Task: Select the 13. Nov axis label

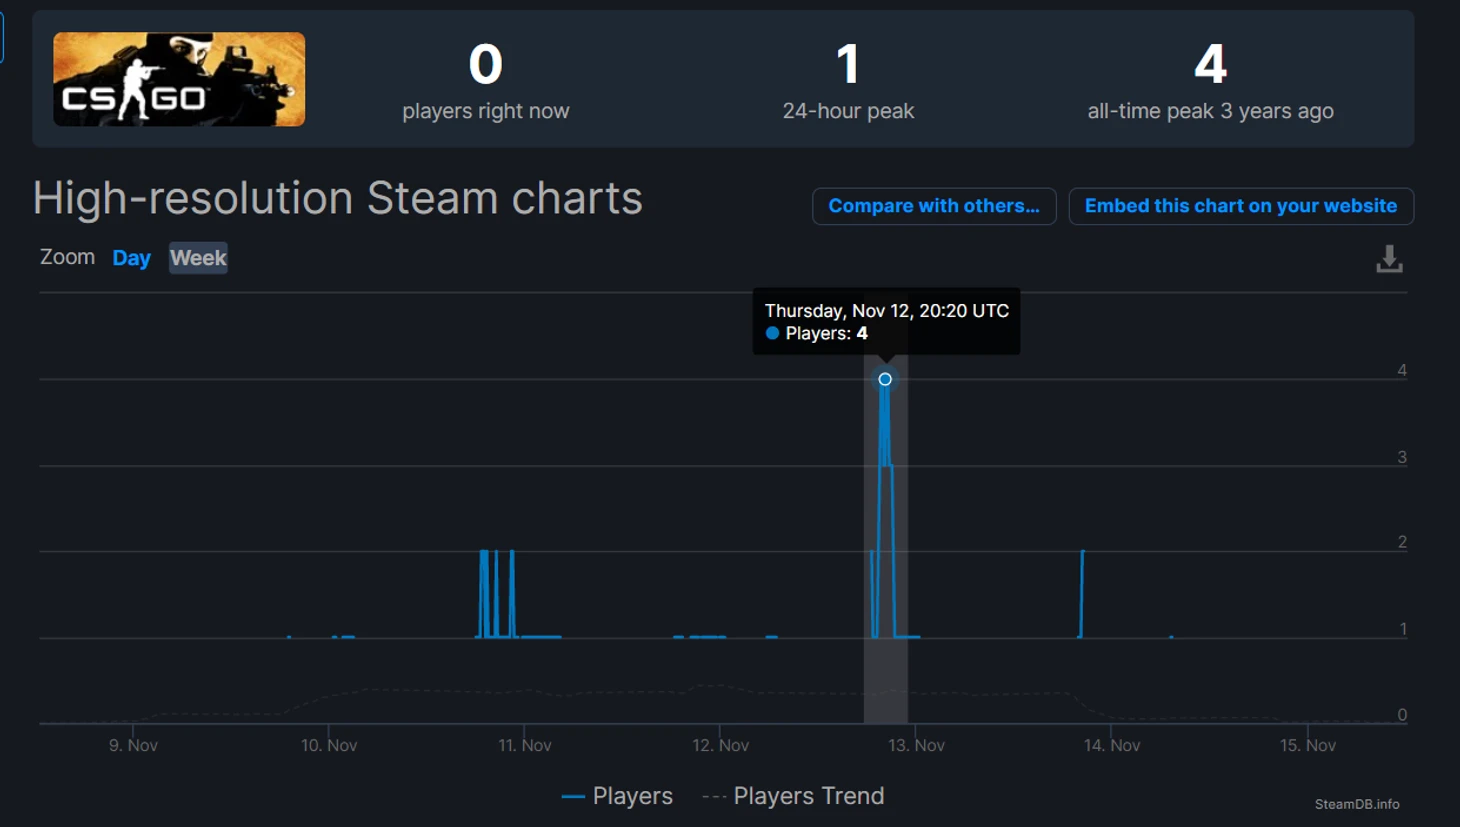Action: coord(916,745)
